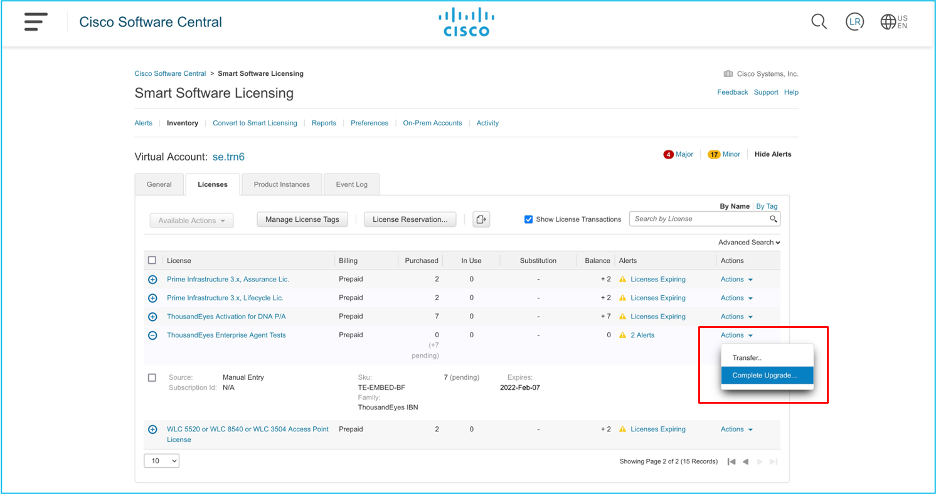Toggle Show License Transactions checkbox
This screenshot has width=936, height=494.
coord(529,219)
